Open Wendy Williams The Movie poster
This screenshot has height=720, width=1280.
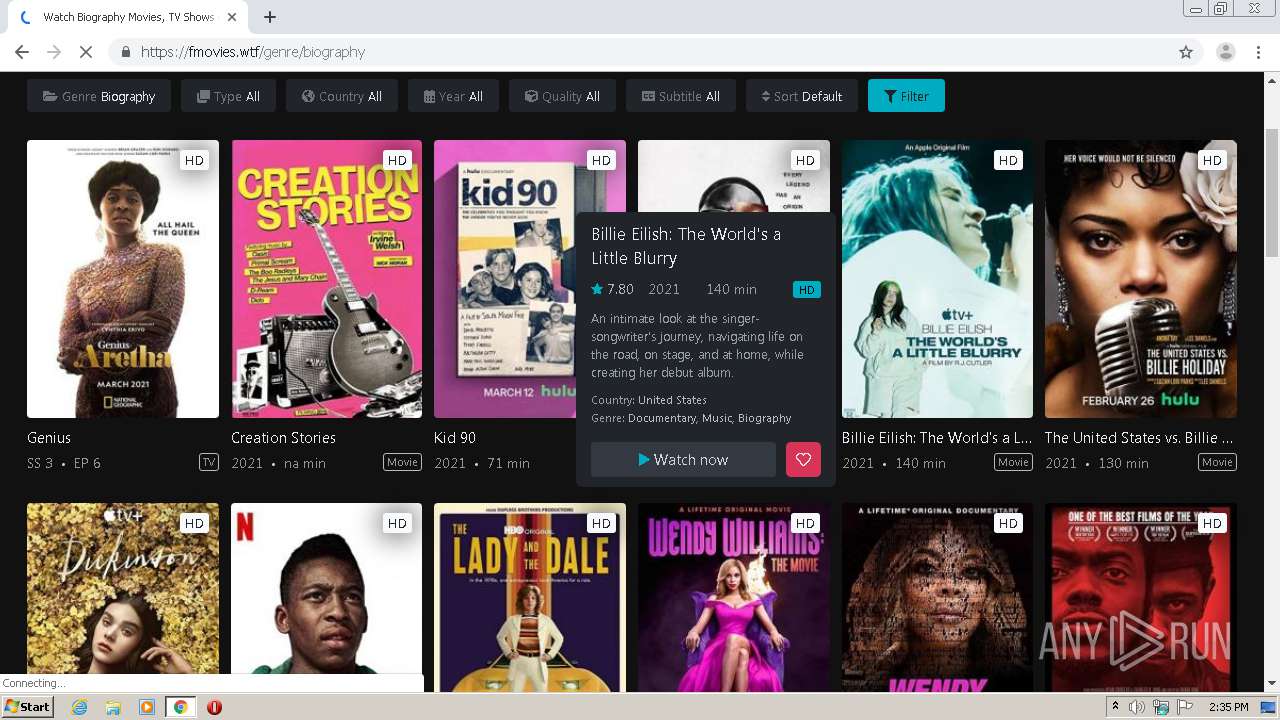click(734, 597)
